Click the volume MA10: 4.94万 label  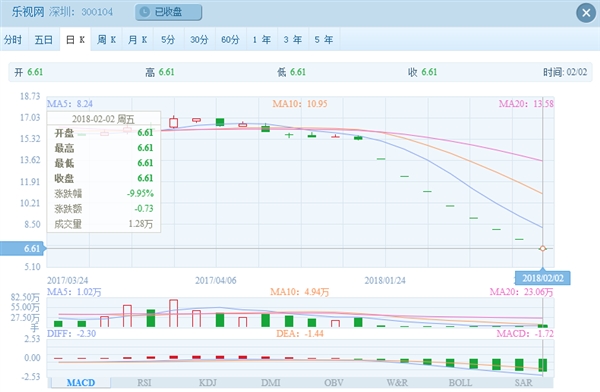tap(300, 292)
